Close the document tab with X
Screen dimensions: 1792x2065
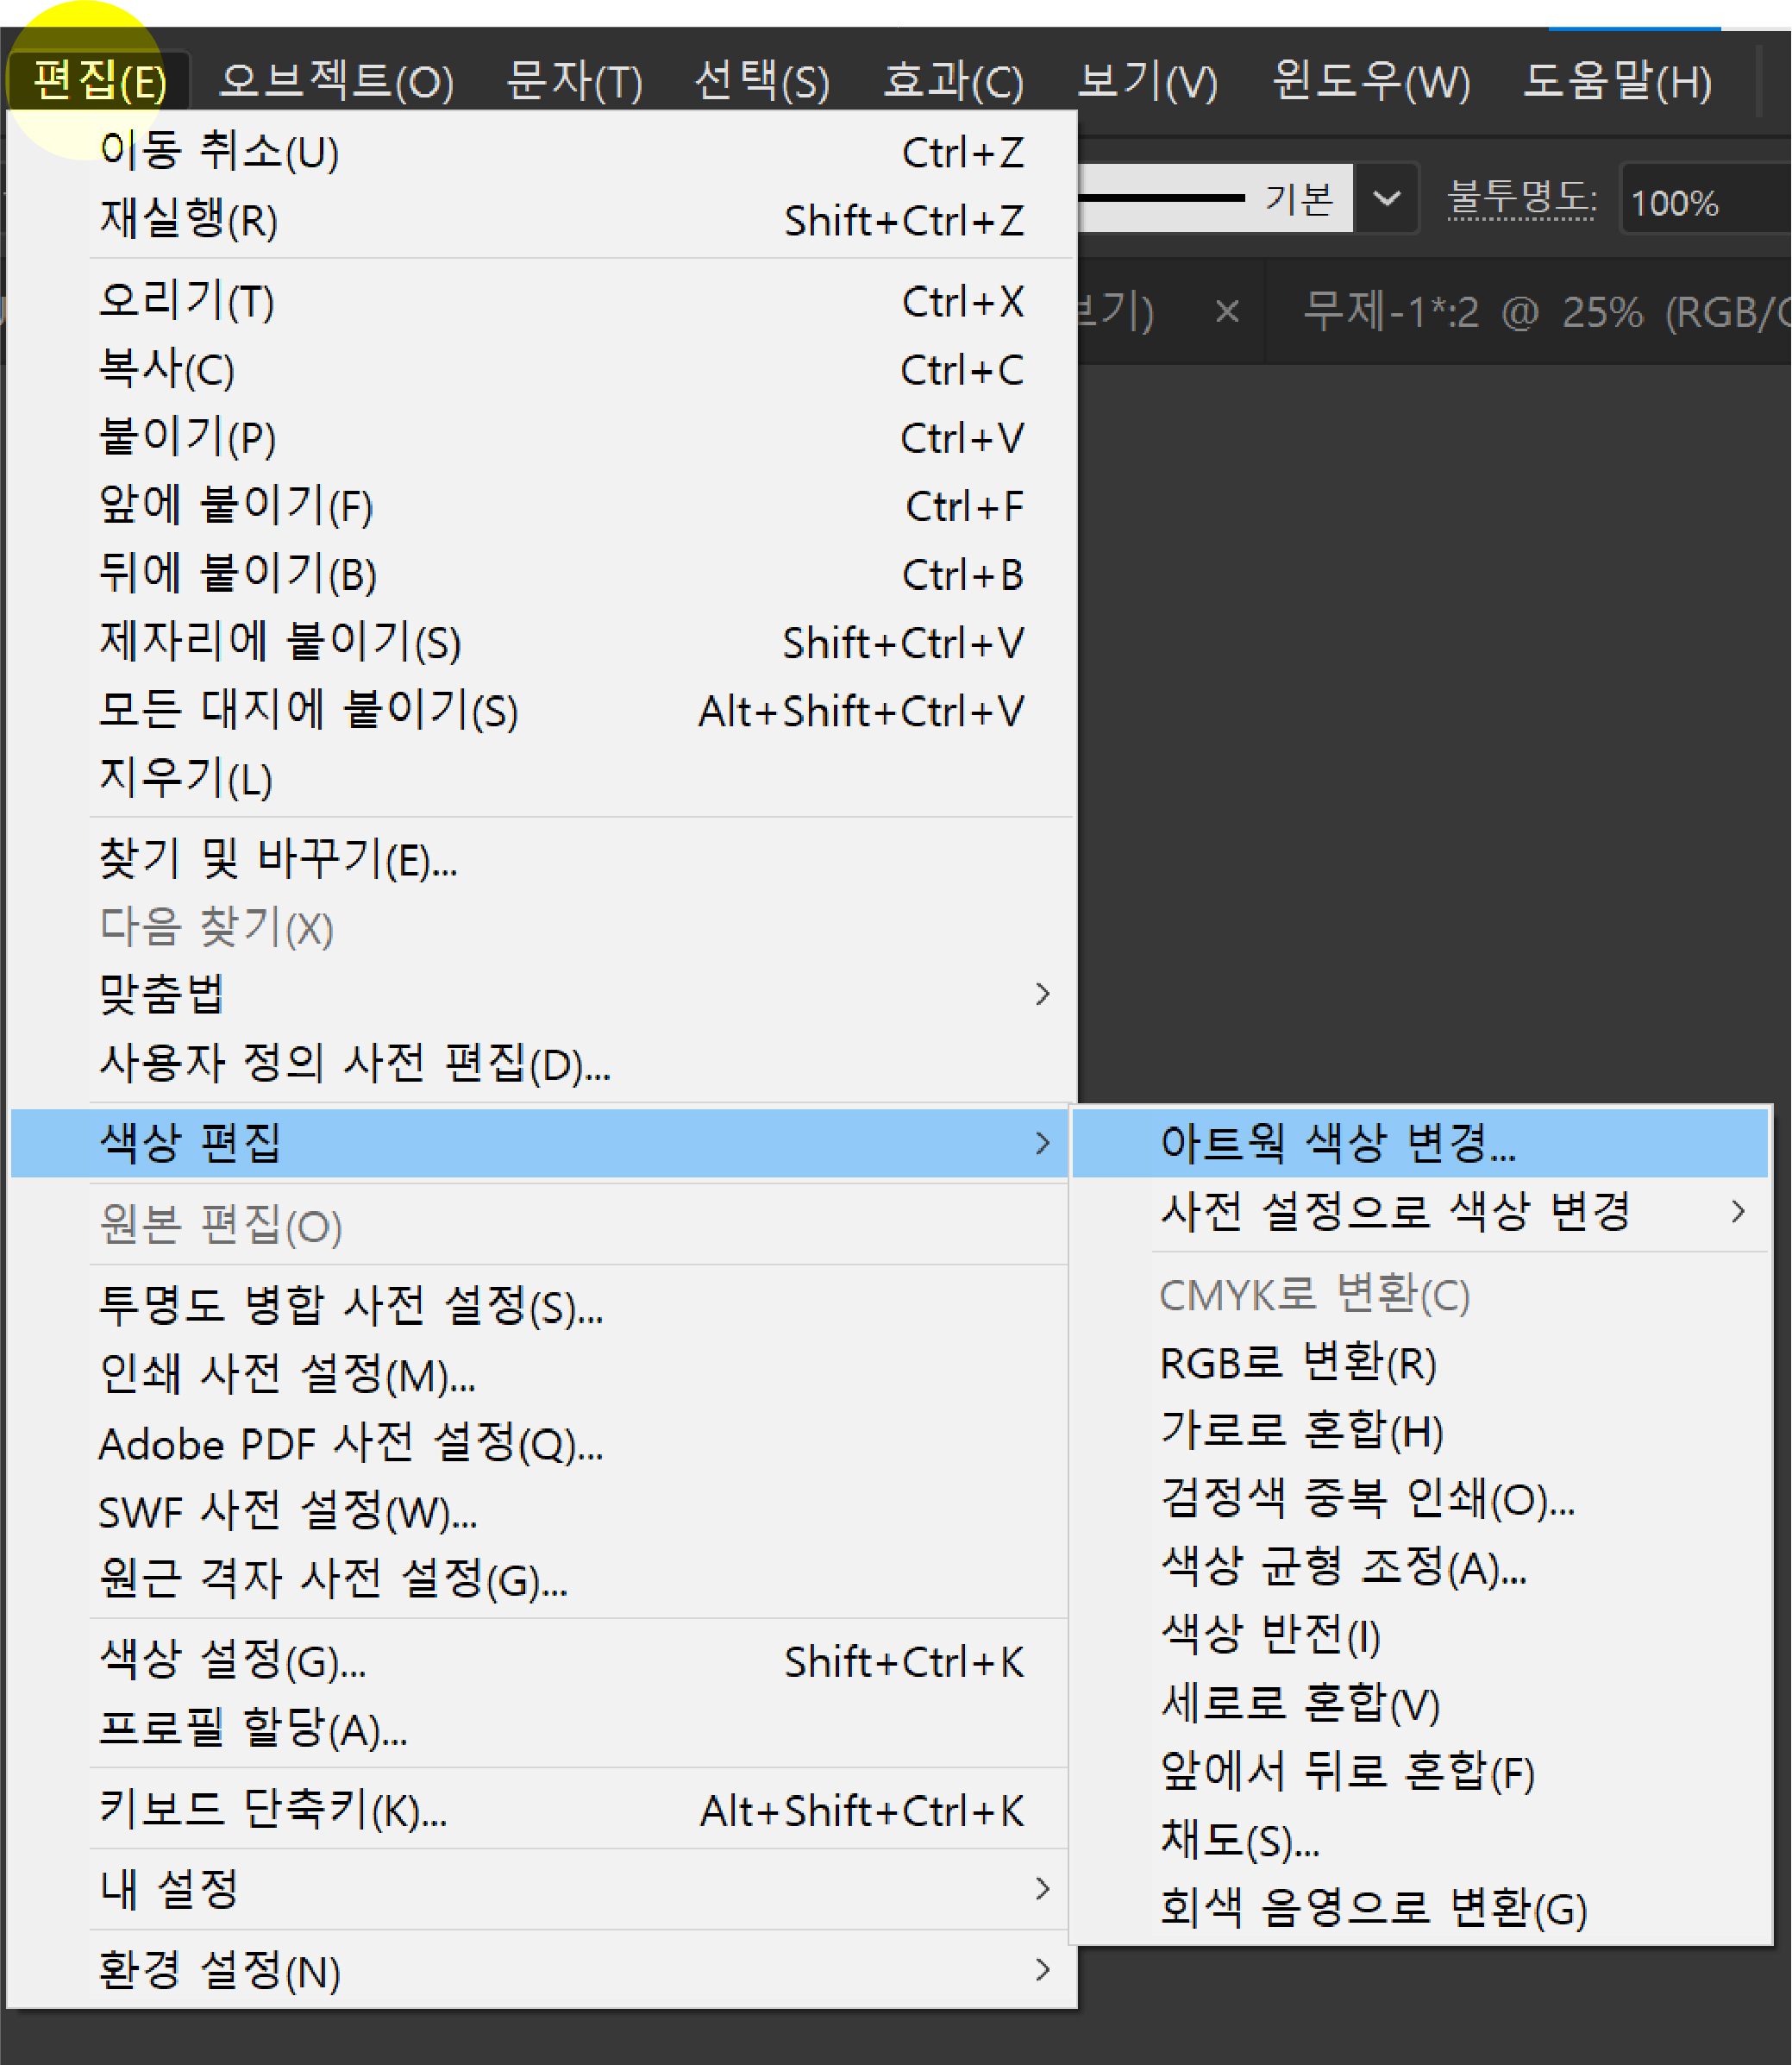1227,312
